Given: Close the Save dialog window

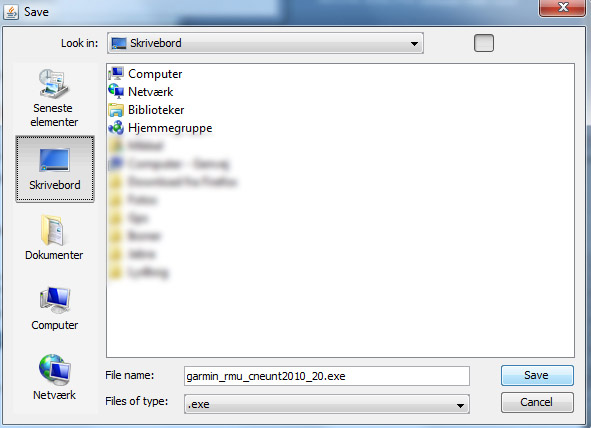Looking at the screenshot, I should [x=562, y=8].
